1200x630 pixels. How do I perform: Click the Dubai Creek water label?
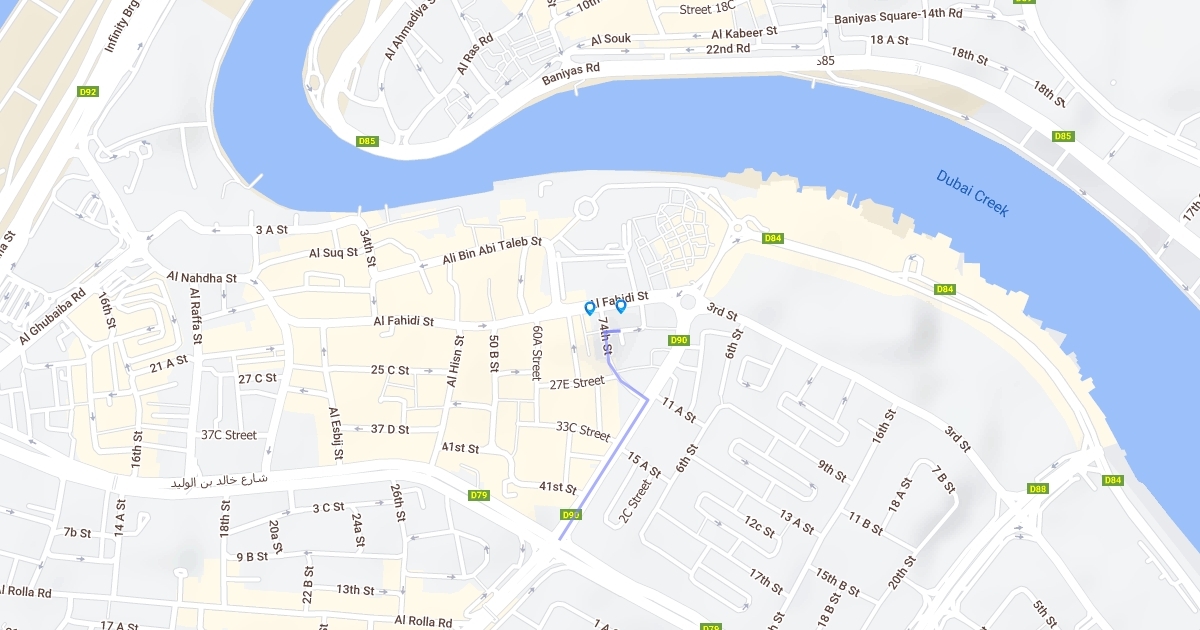tap(973, 193)
